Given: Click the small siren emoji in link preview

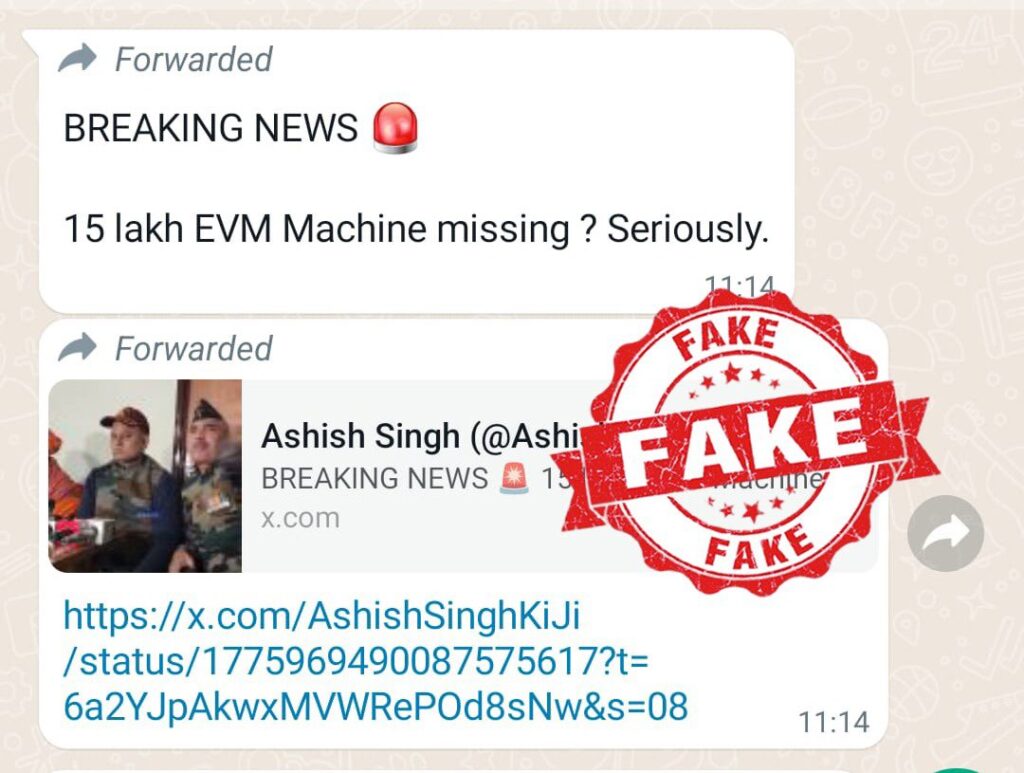Looking at the screenshot, I should click(515, 478).
